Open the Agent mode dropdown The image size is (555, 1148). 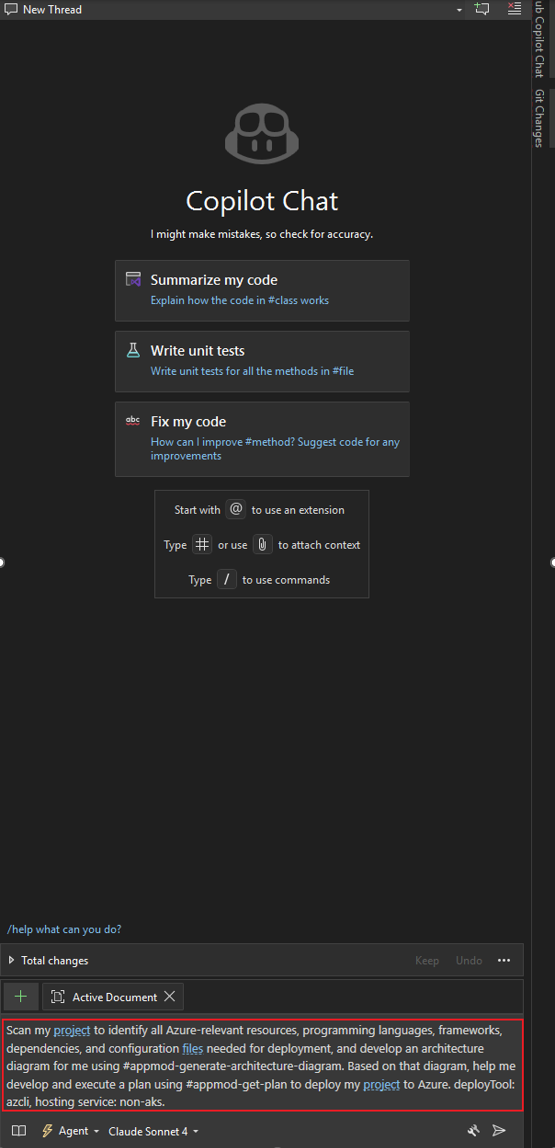71,1130
